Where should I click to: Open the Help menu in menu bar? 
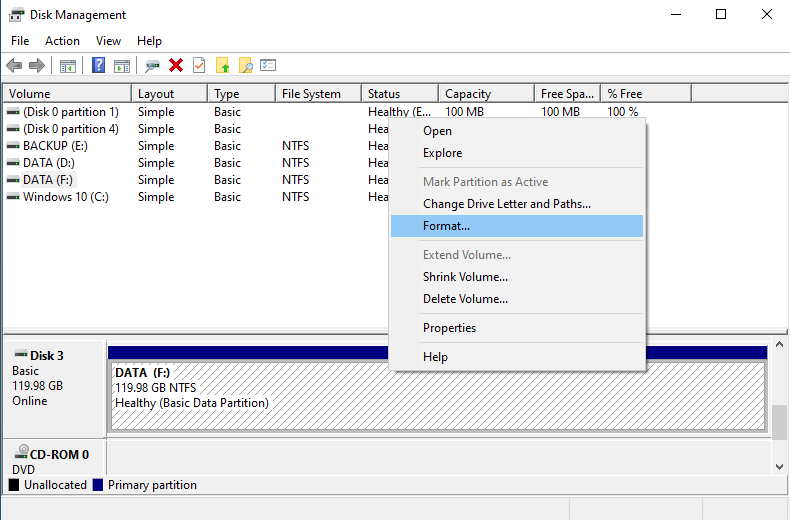(149, 41)
